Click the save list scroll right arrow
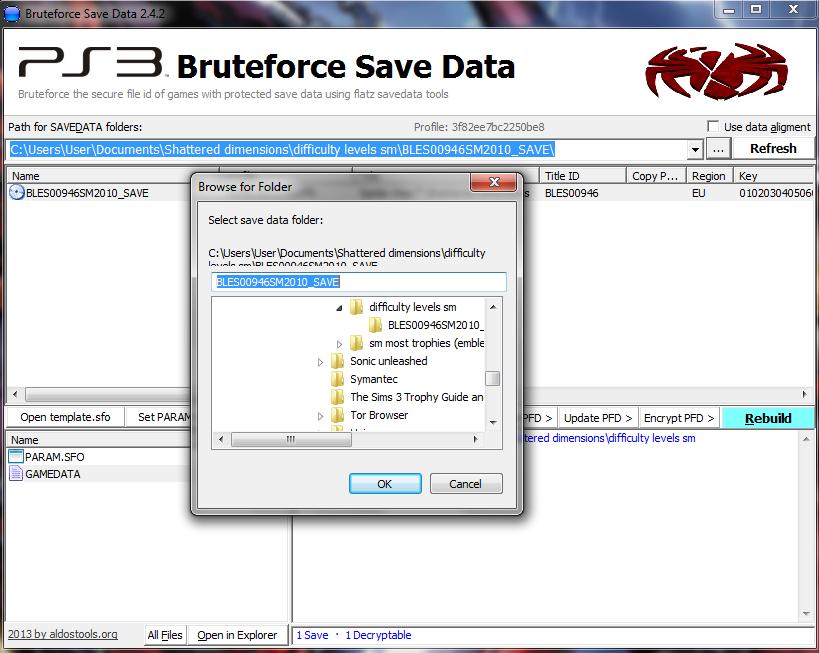 click(805, 394)
